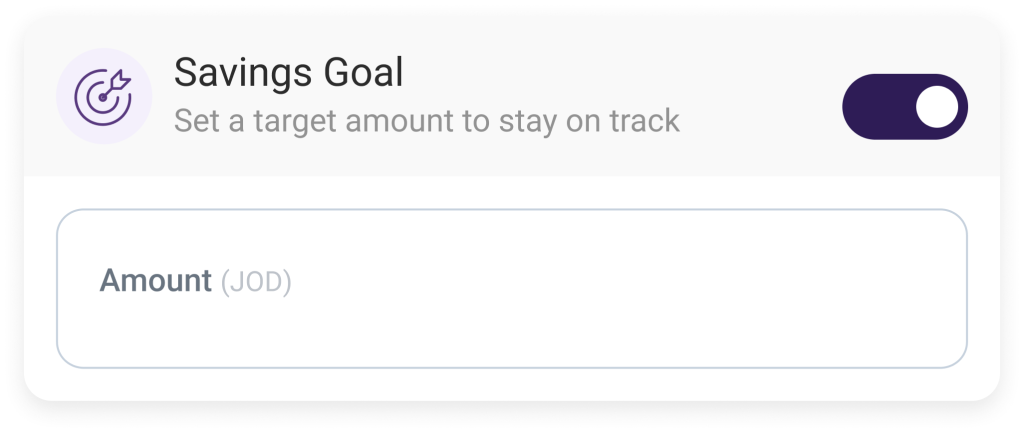Click 'Set a target amount to stay on track'
The width and height of the screenshot is (1024, 433).
tap(426, 121)
